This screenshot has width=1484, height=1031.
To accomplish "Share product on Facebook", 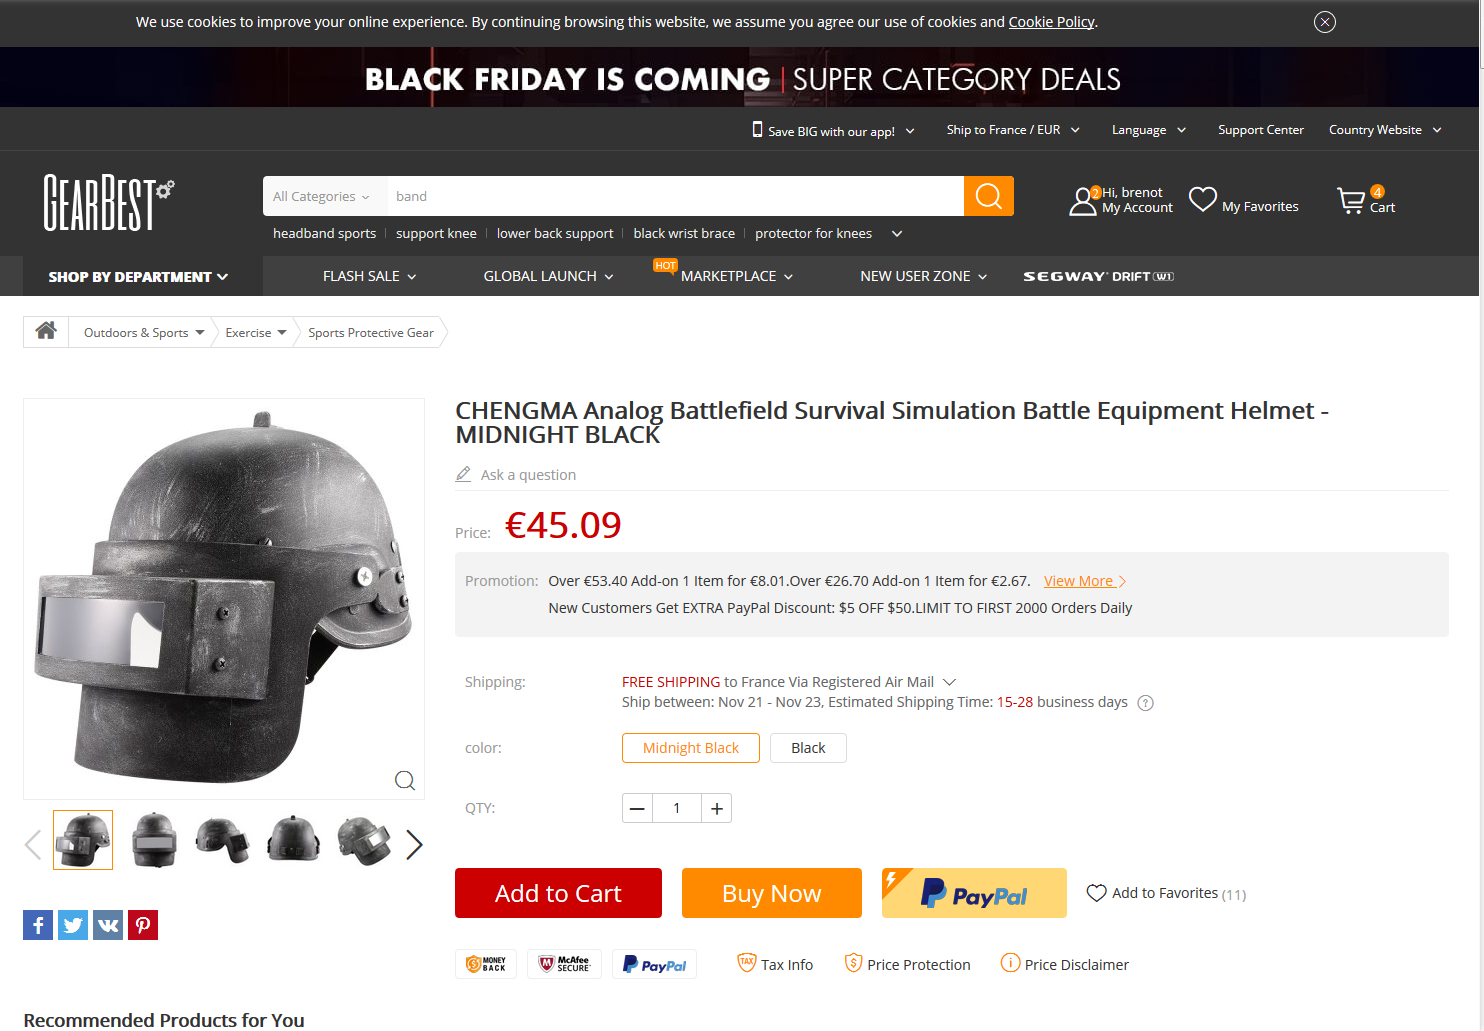I will (x=38, y=925).
